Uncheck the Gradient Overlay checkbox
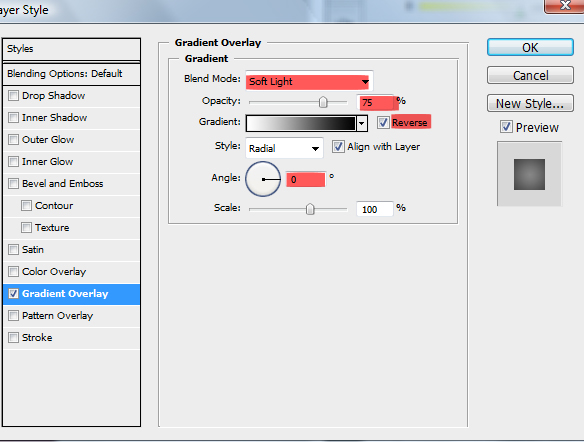This screenshot has height=442, width=584. pyautogui.click(x=13, y=294)
